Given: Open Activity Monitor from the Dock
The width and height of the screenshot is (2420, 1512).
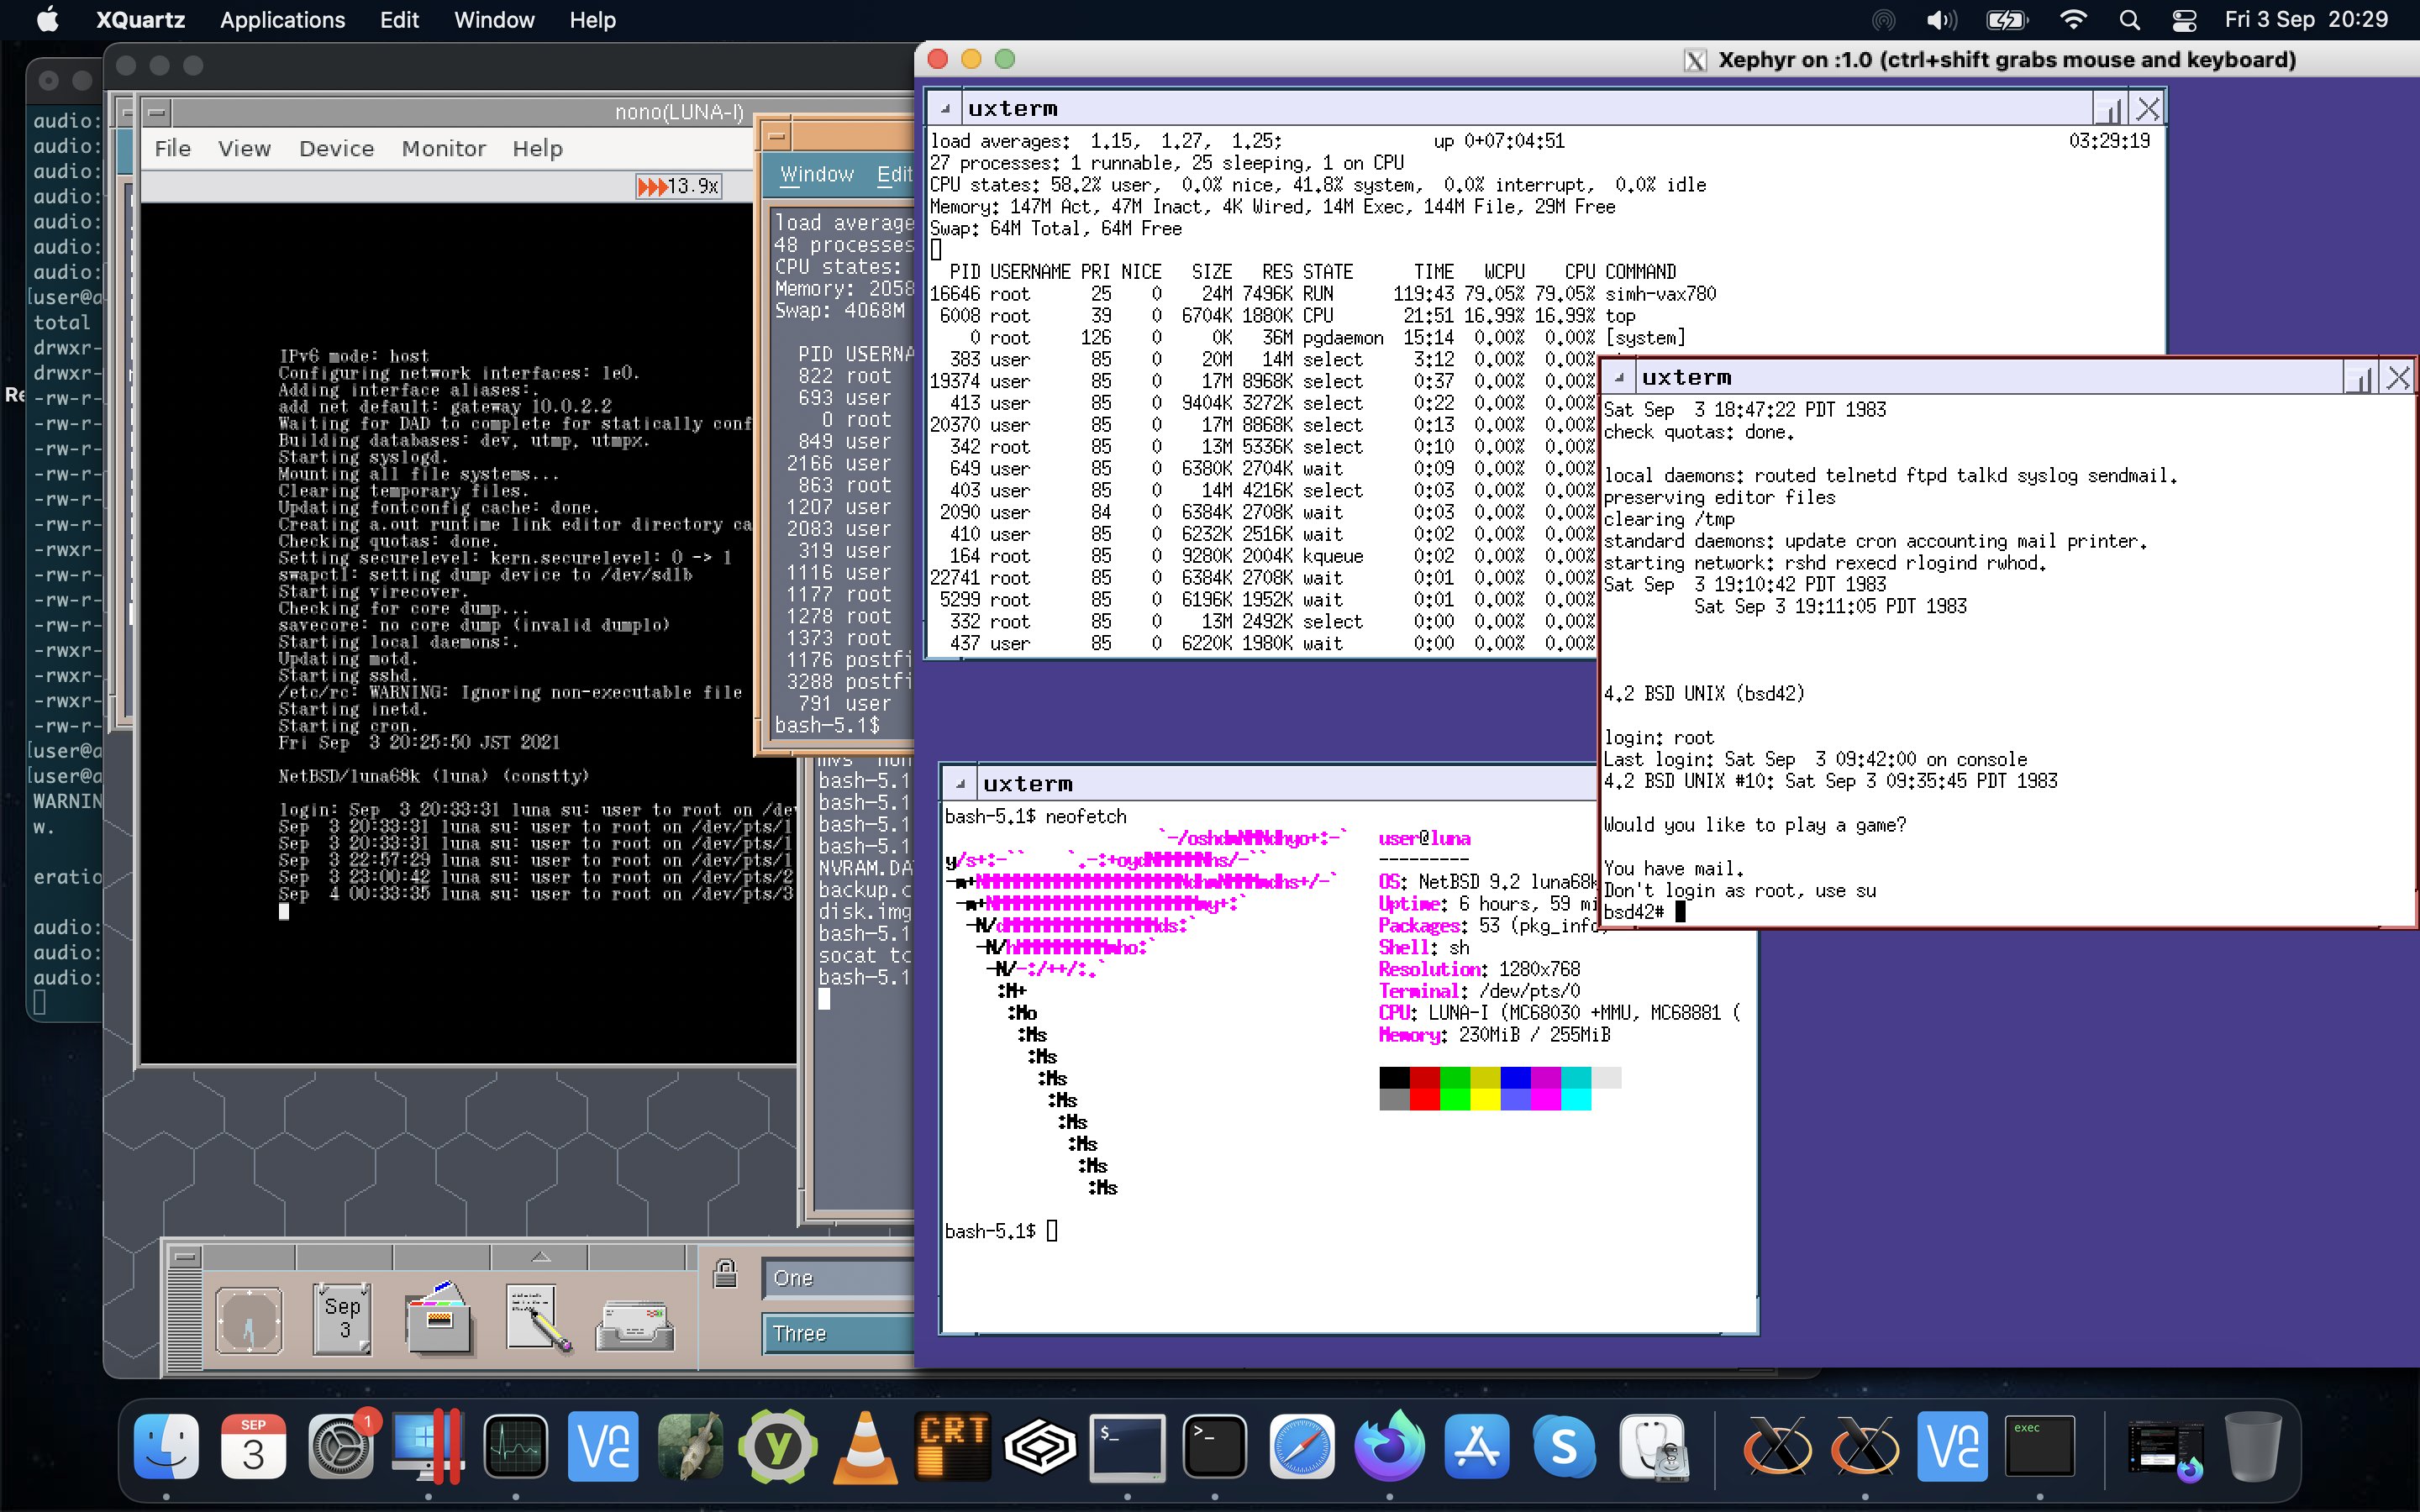Looking at the screenshot, I should coord(516,1445).
